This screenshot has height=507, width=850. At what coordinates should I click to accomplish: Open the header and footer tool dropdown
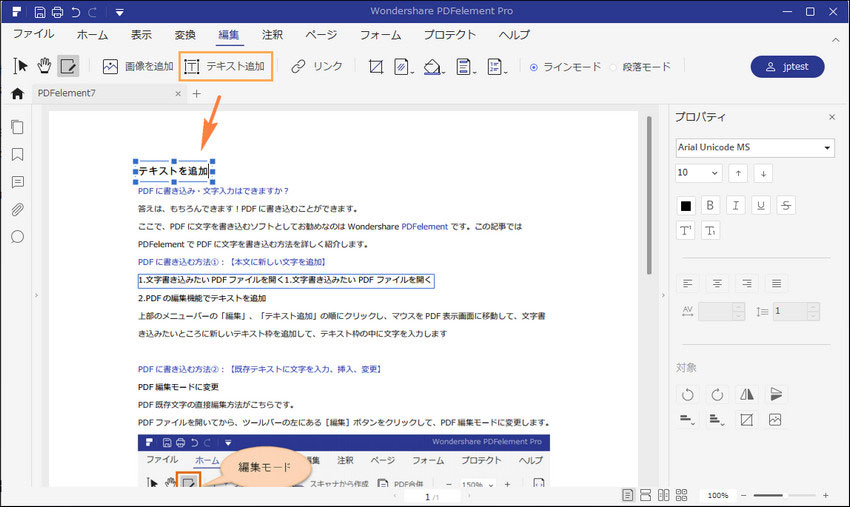pyautogui.click(x=466, y=67)
